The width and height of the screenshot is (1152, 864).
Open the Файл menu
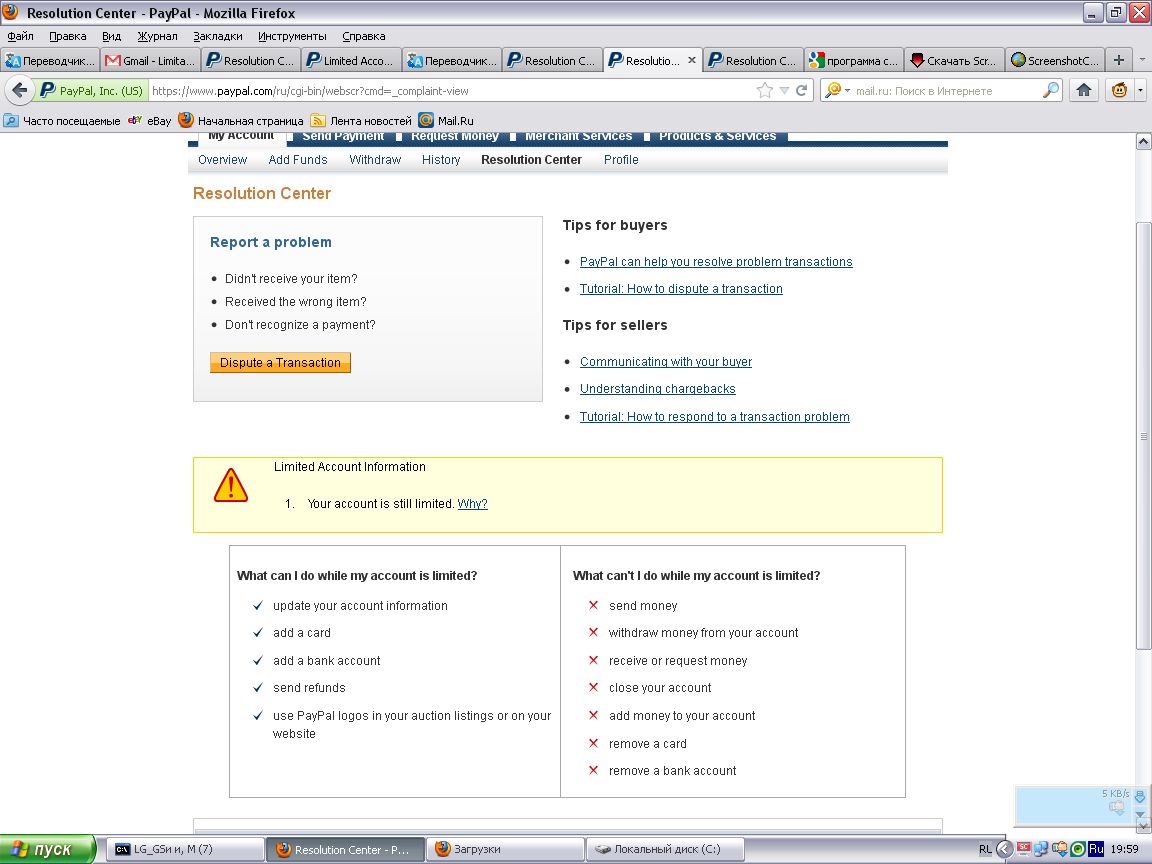(21, 36)
